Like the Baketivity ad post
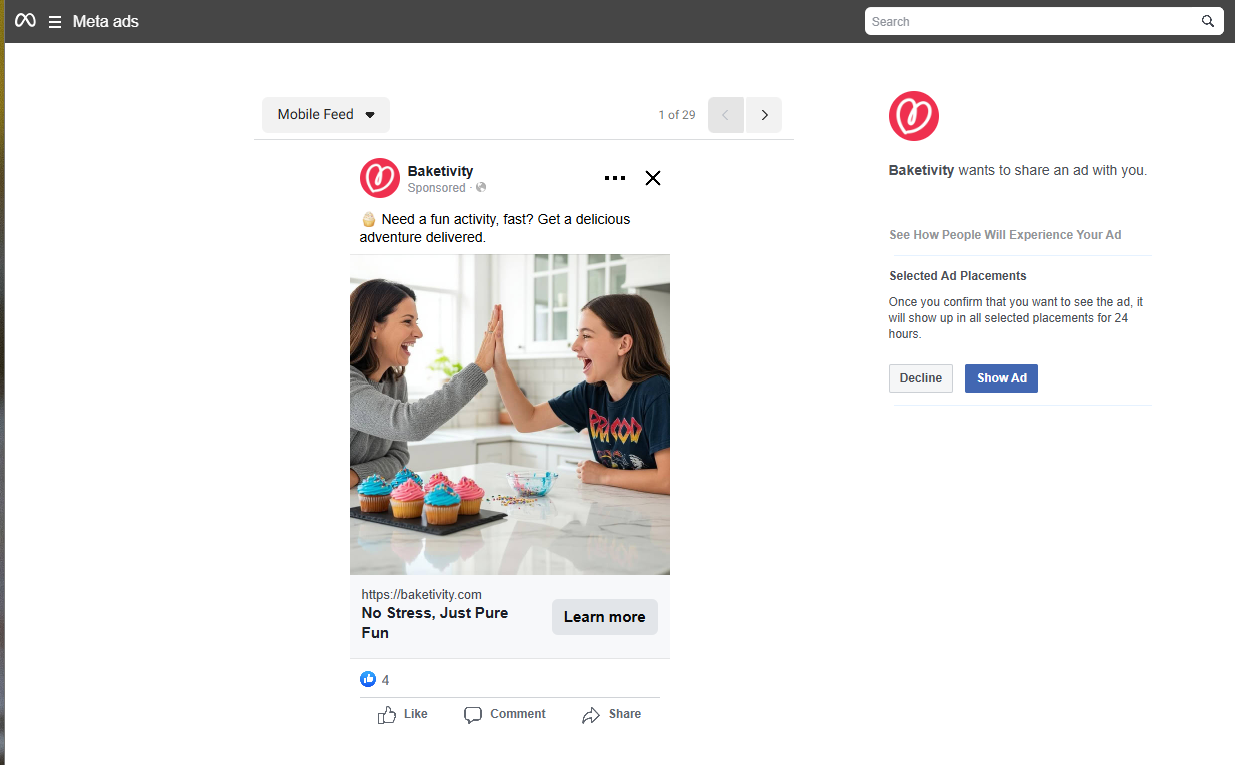This screenshot has height=765, width=1235. [403, 714]
